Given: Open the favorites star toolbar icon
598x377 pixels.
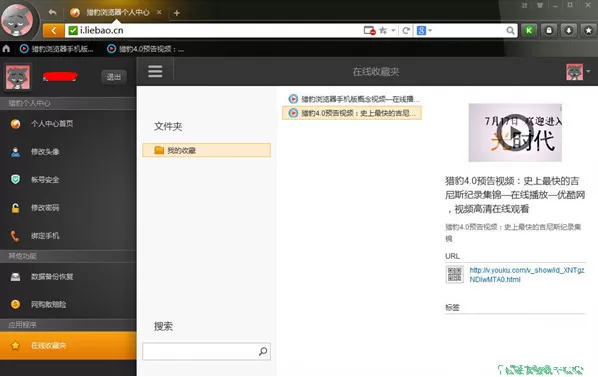Looking at the screenshot, I should [x=588, y=30].
